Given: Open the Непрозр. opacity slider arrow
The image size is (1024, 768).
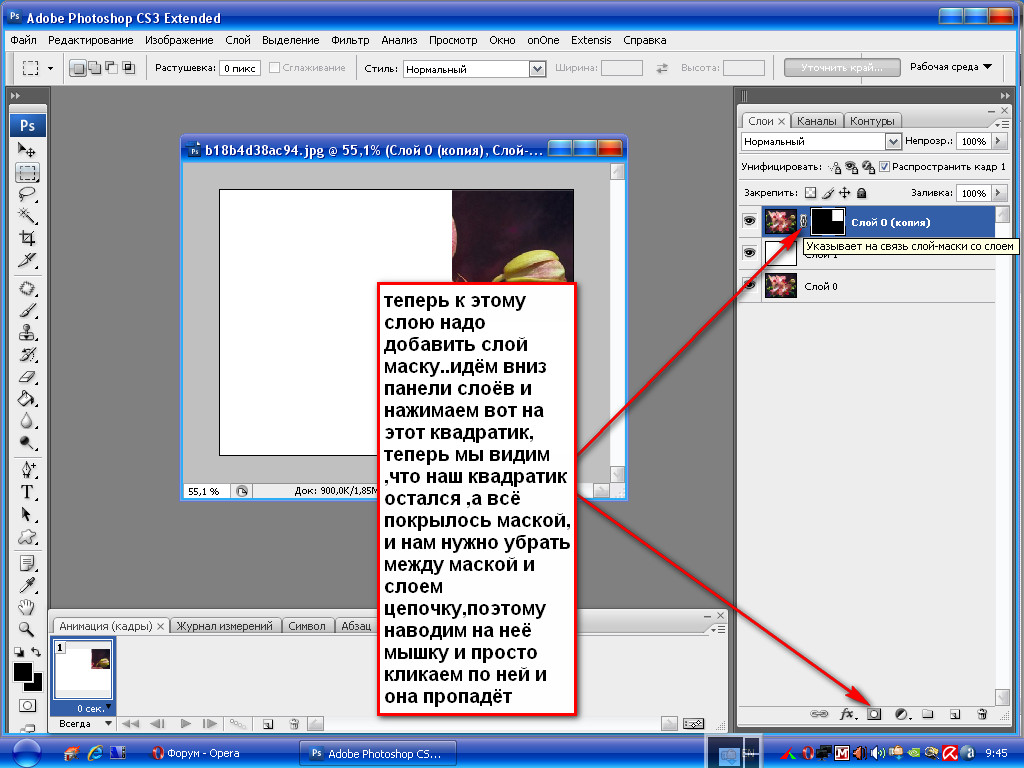Looking at the screenshot, I should 998,141.
